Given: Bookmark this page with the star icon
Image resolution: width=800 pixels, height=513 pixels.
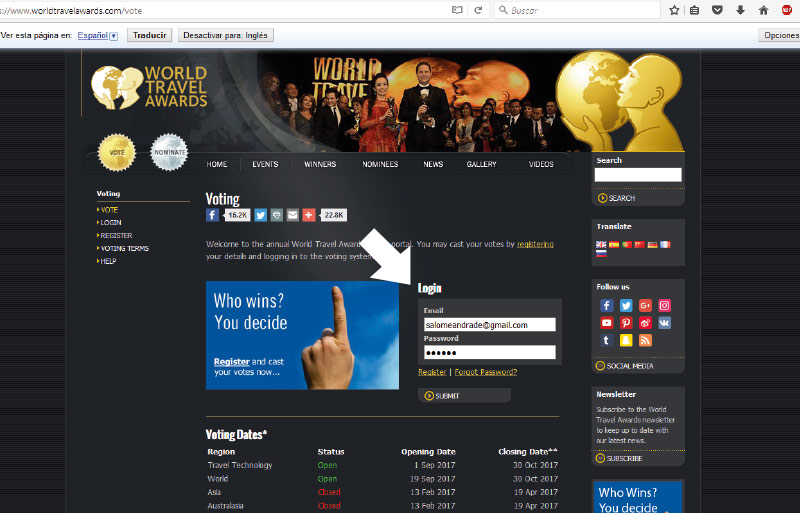Looking at the screenshot, I should 674,10.
